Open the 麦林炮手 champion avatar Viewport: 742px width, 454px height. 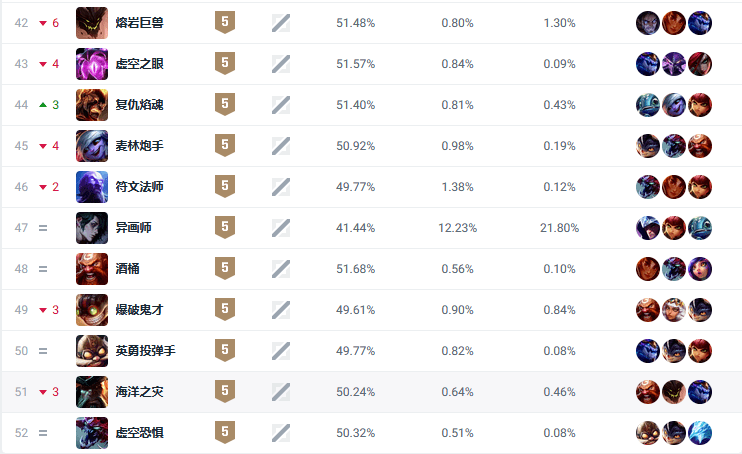pos(92,145)
